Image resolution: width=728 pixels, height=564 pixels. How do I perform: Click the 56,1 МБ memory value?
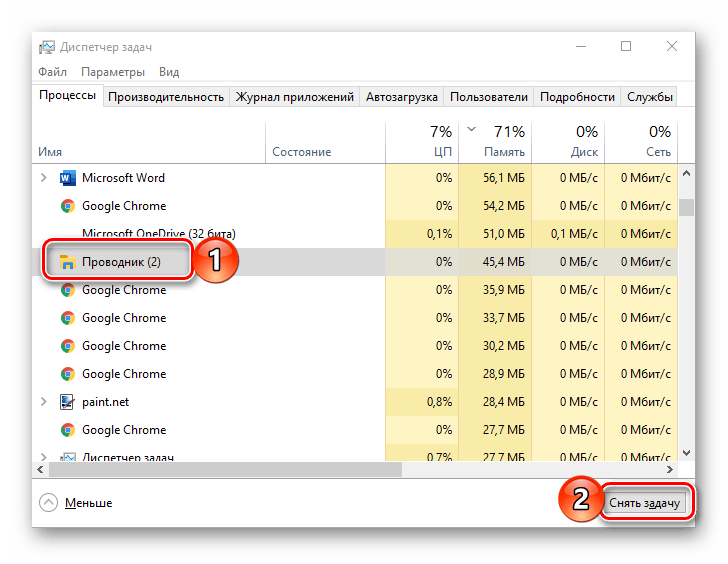coord(503,178)
